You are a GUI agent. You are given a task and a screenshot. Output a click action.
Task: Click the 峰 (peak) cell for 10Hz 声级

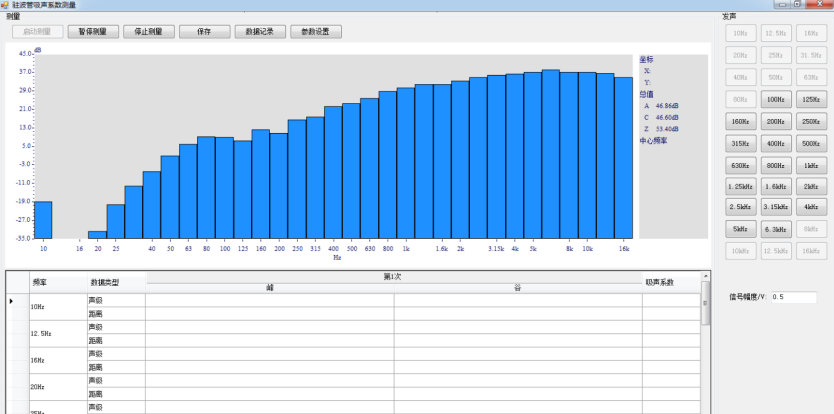pyautogui.click(x=269, y=300)
